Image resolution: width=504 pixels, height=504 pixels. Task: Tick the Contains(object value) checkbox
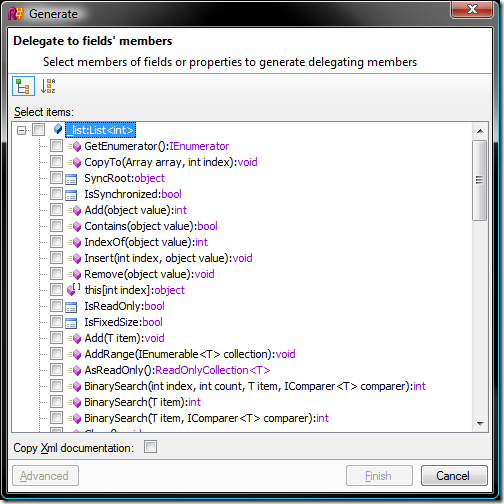click(x=56, y=226)
